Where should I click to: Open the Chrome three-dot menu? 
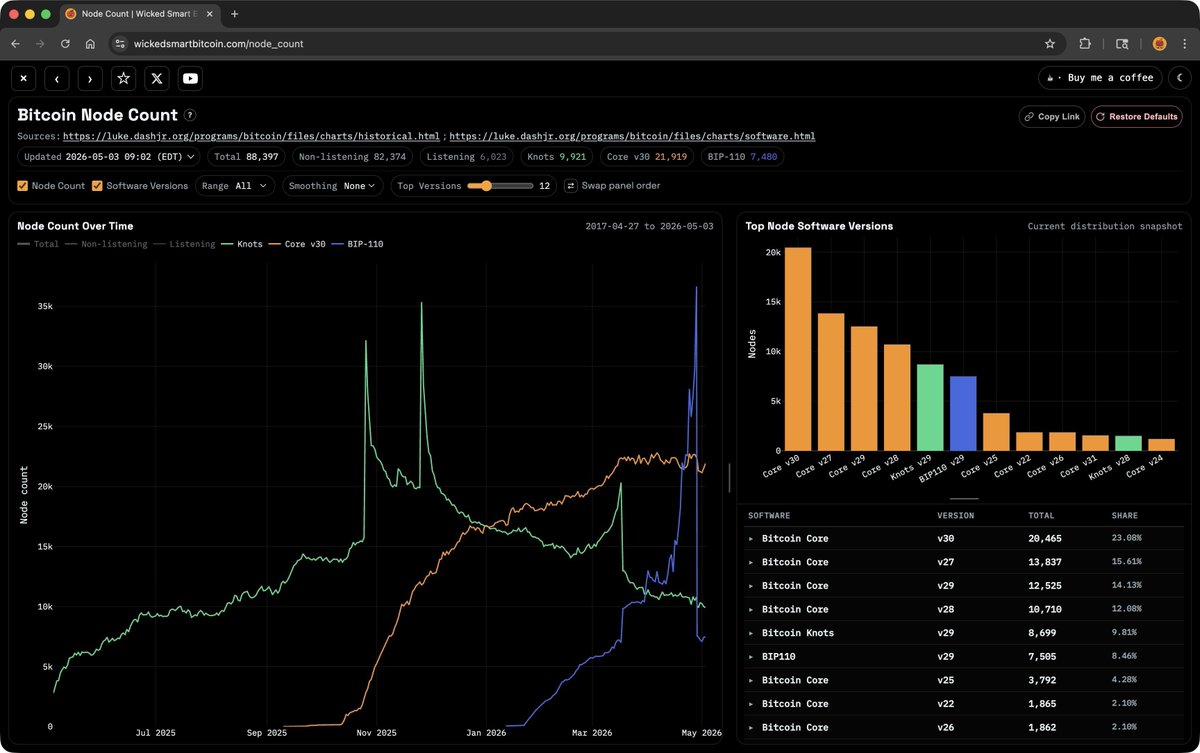pyautogui.click(x=1184, y=44)
